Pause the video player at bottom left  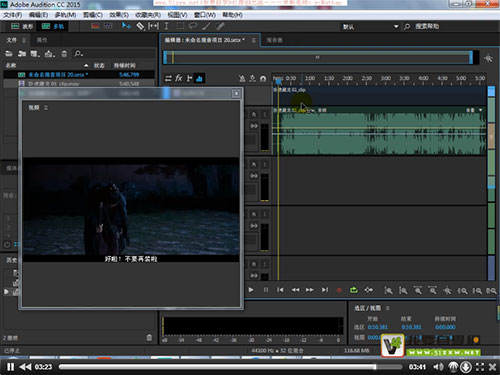[x=10, y=367]
